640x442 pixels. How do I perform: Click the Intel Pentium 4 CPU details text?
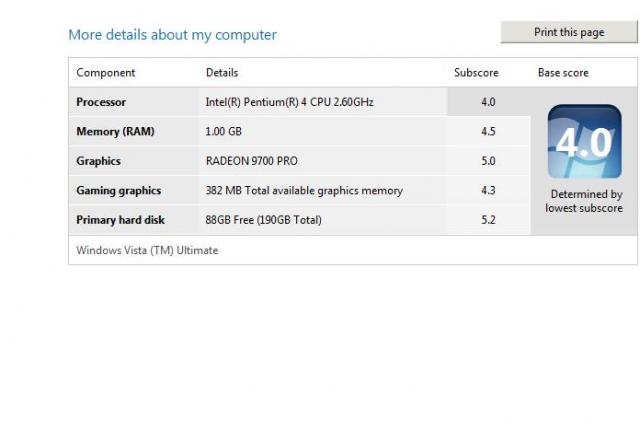289,102
